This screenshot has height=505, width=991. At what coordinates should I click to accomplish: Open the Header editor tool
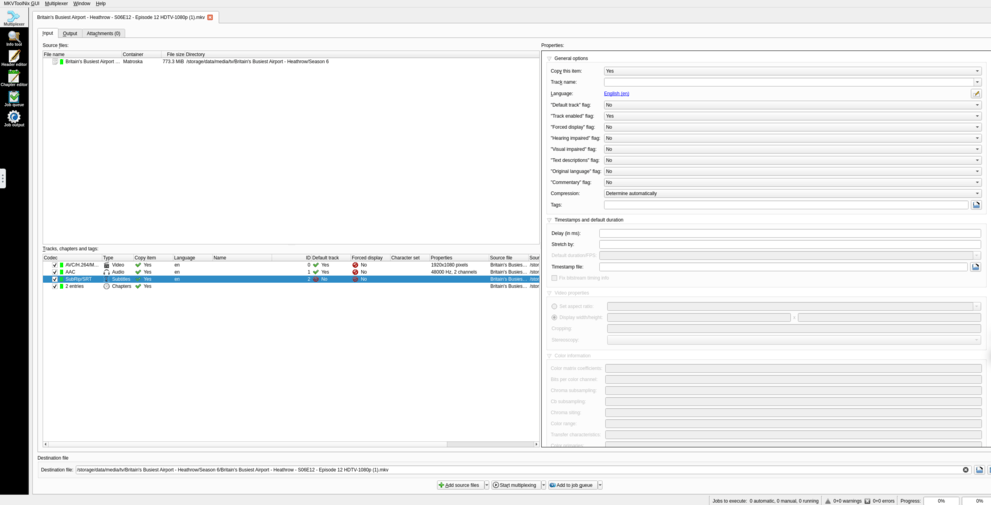pyautogui.click(x=14, y=58)
